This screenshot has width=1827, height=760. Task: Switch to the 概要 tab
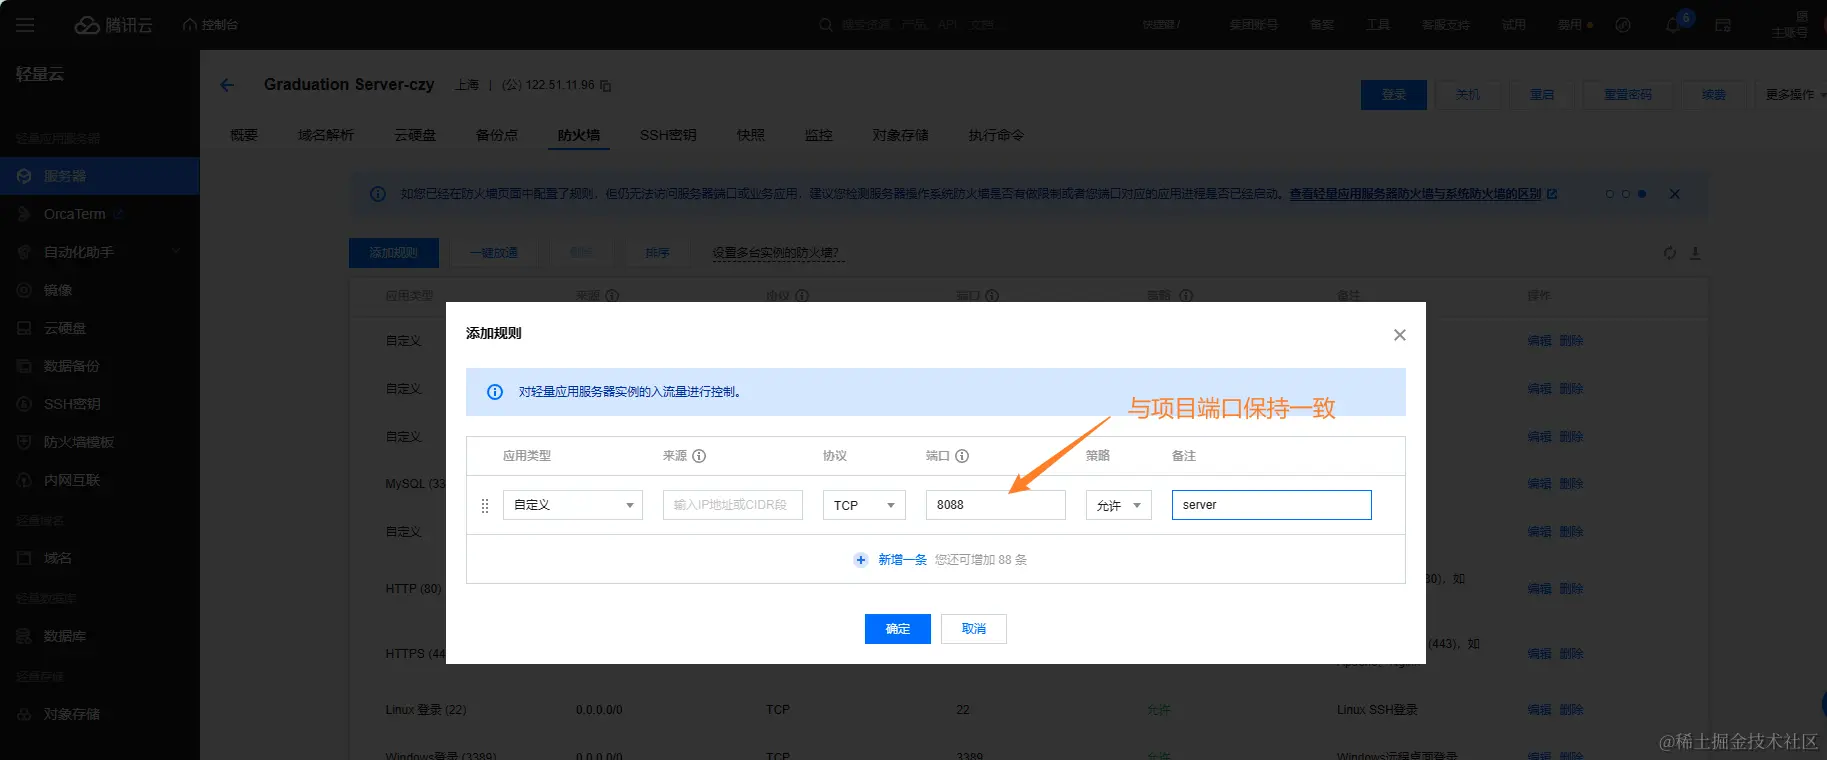coord(244,135)
